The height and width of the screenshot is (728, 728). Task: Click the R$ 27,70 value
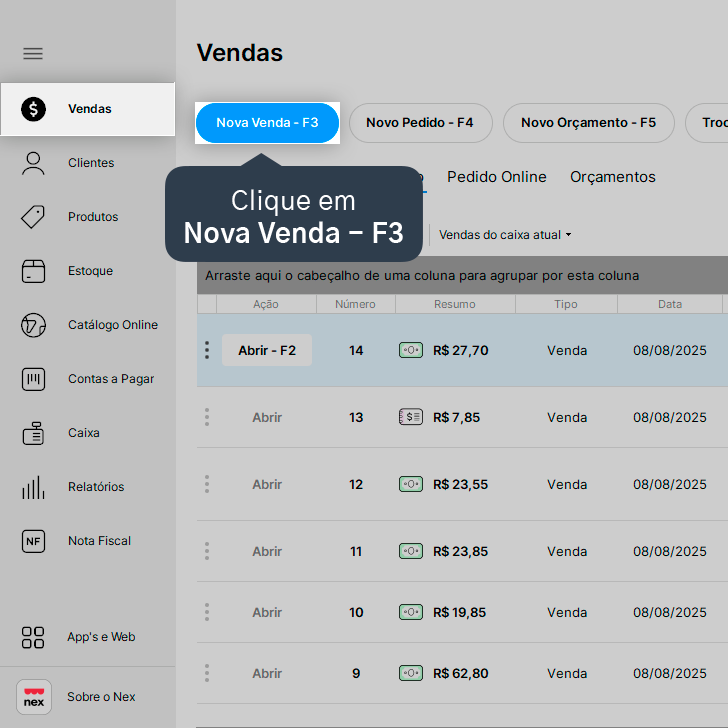tap(461, 351)
